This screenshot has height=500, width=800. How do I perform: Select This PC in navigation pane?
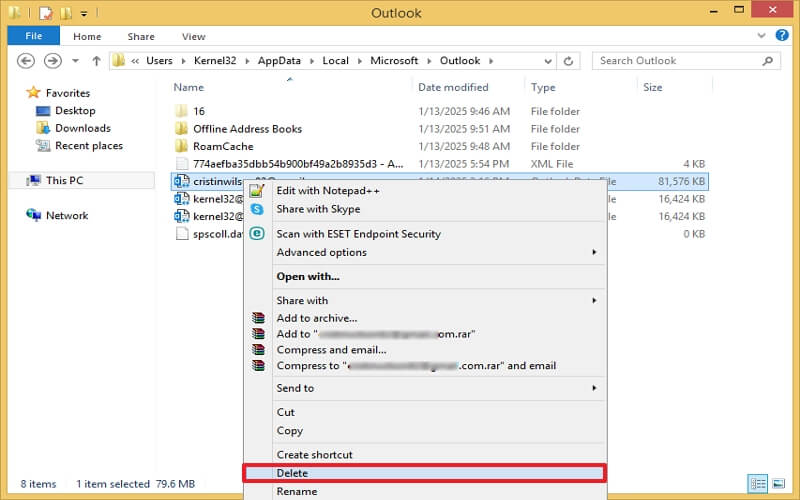pyautogui.click(x=64, y=181)
